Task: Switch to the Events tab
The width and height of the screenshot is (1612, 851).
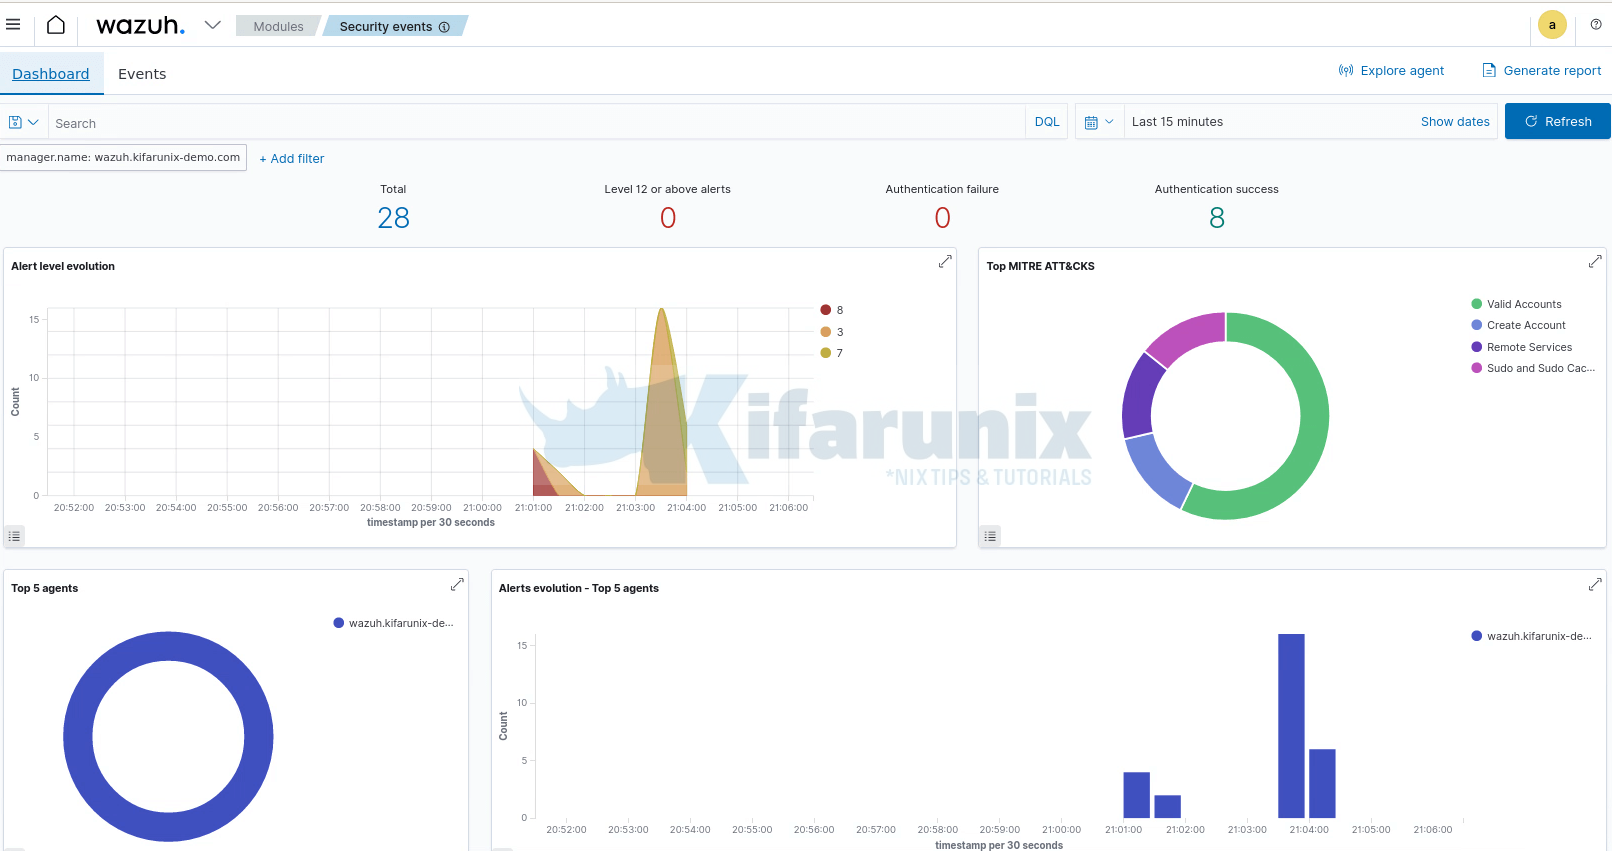Action: tap(142, 74)
